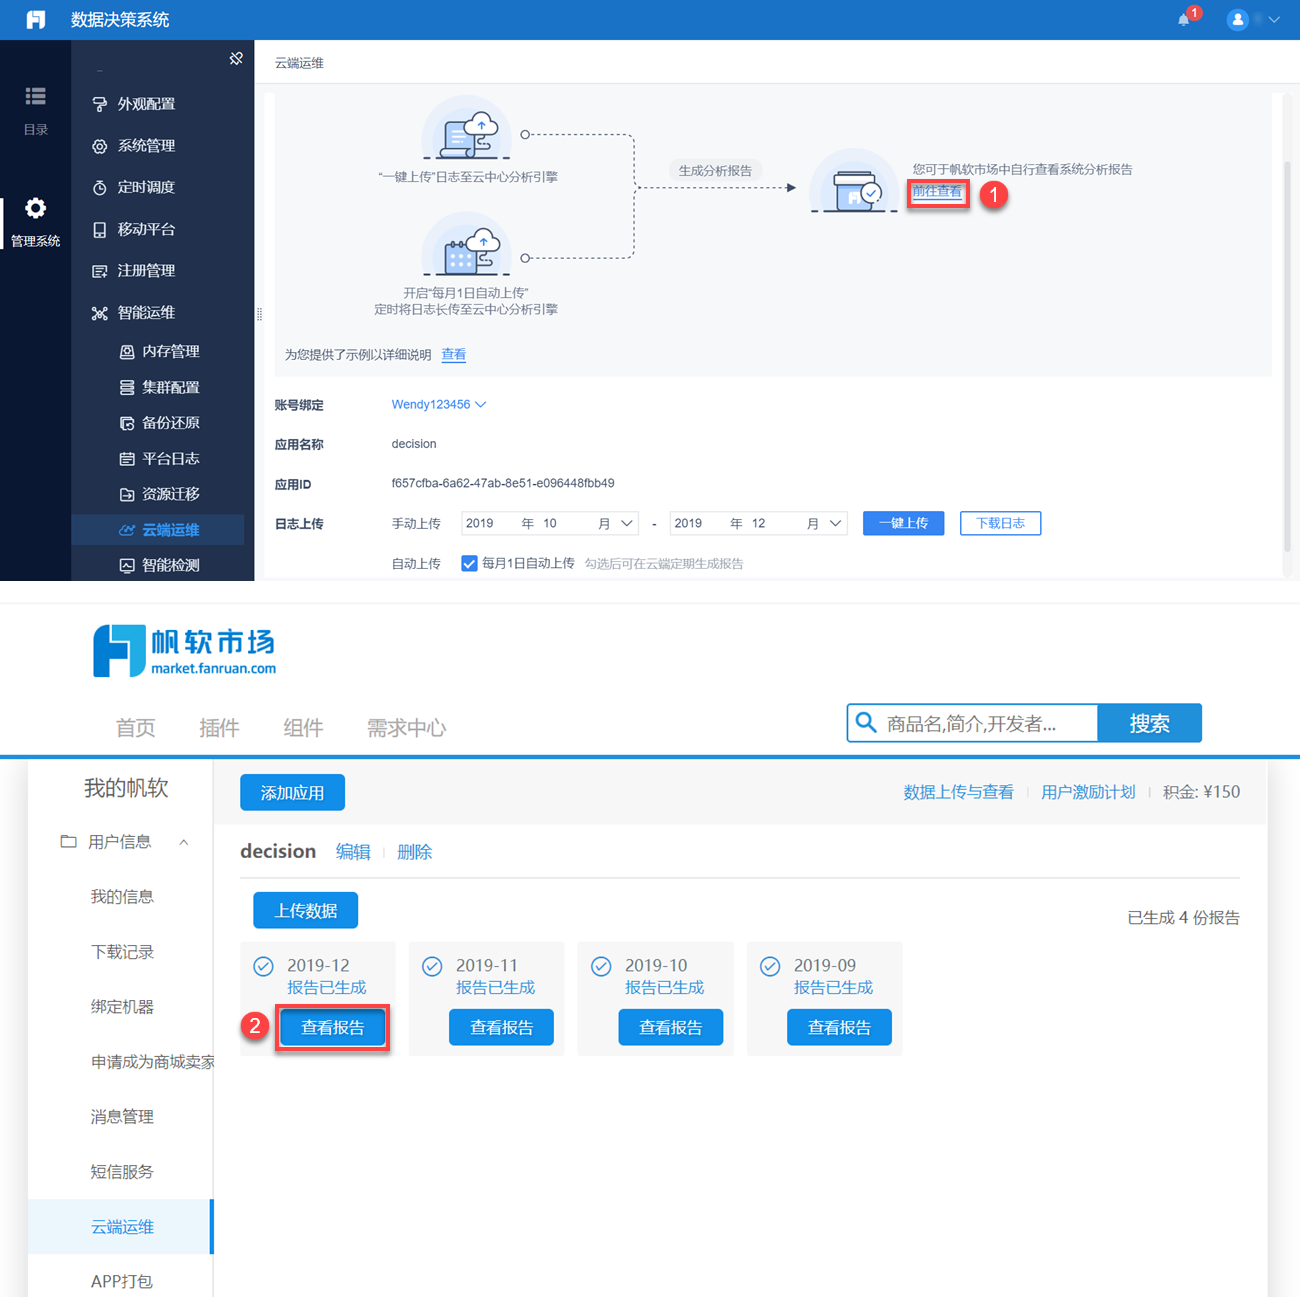Go to the 插件 tab
The width and height of the screenshot is (1300, 1297).
219,728
